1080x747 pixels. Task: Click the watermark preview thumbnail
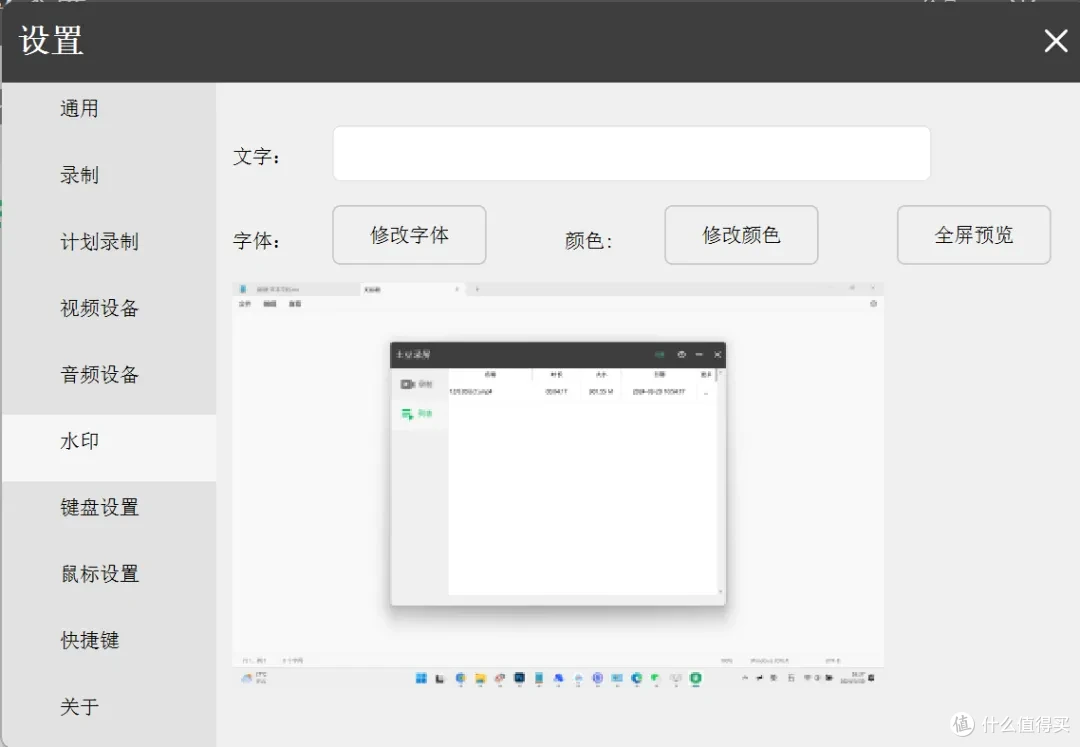(x=558, y=484)
